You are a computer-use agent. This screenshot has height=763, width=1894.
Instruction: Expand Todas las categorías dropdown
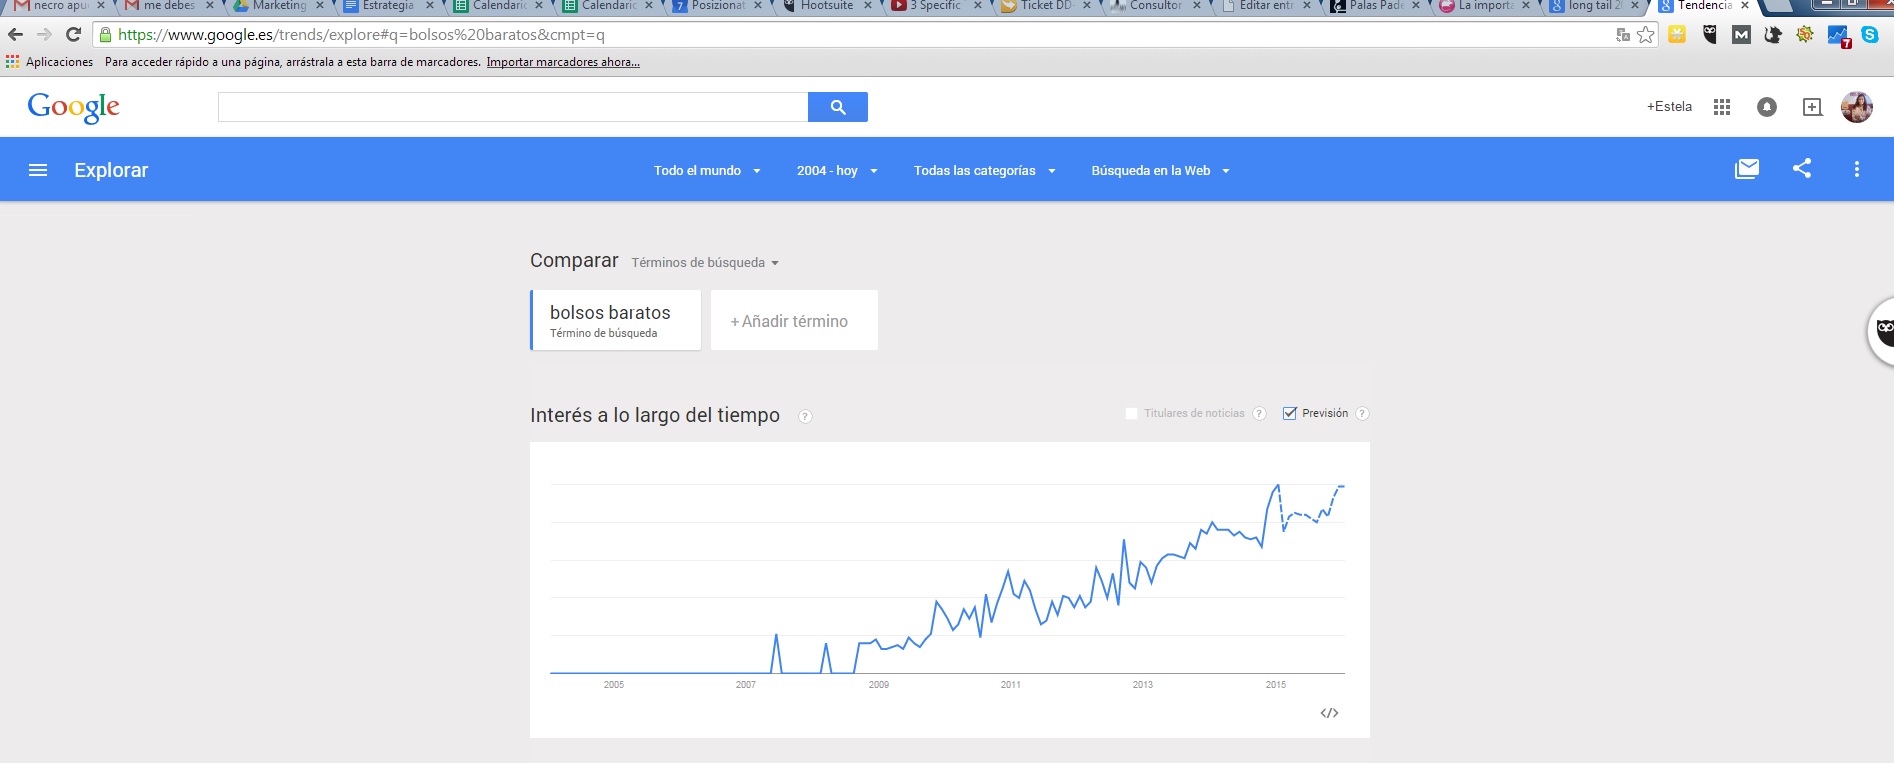coord(984,171)
